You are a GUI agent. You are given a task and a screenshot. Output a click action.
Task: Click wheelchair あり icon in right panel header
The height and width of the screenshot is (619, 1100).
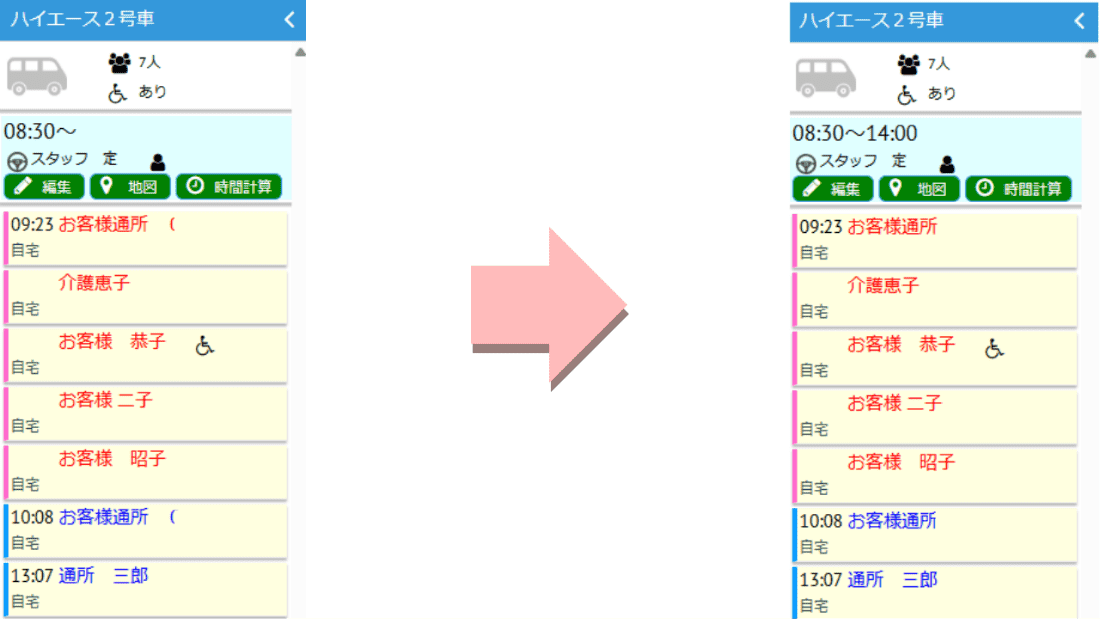point(906,94)
